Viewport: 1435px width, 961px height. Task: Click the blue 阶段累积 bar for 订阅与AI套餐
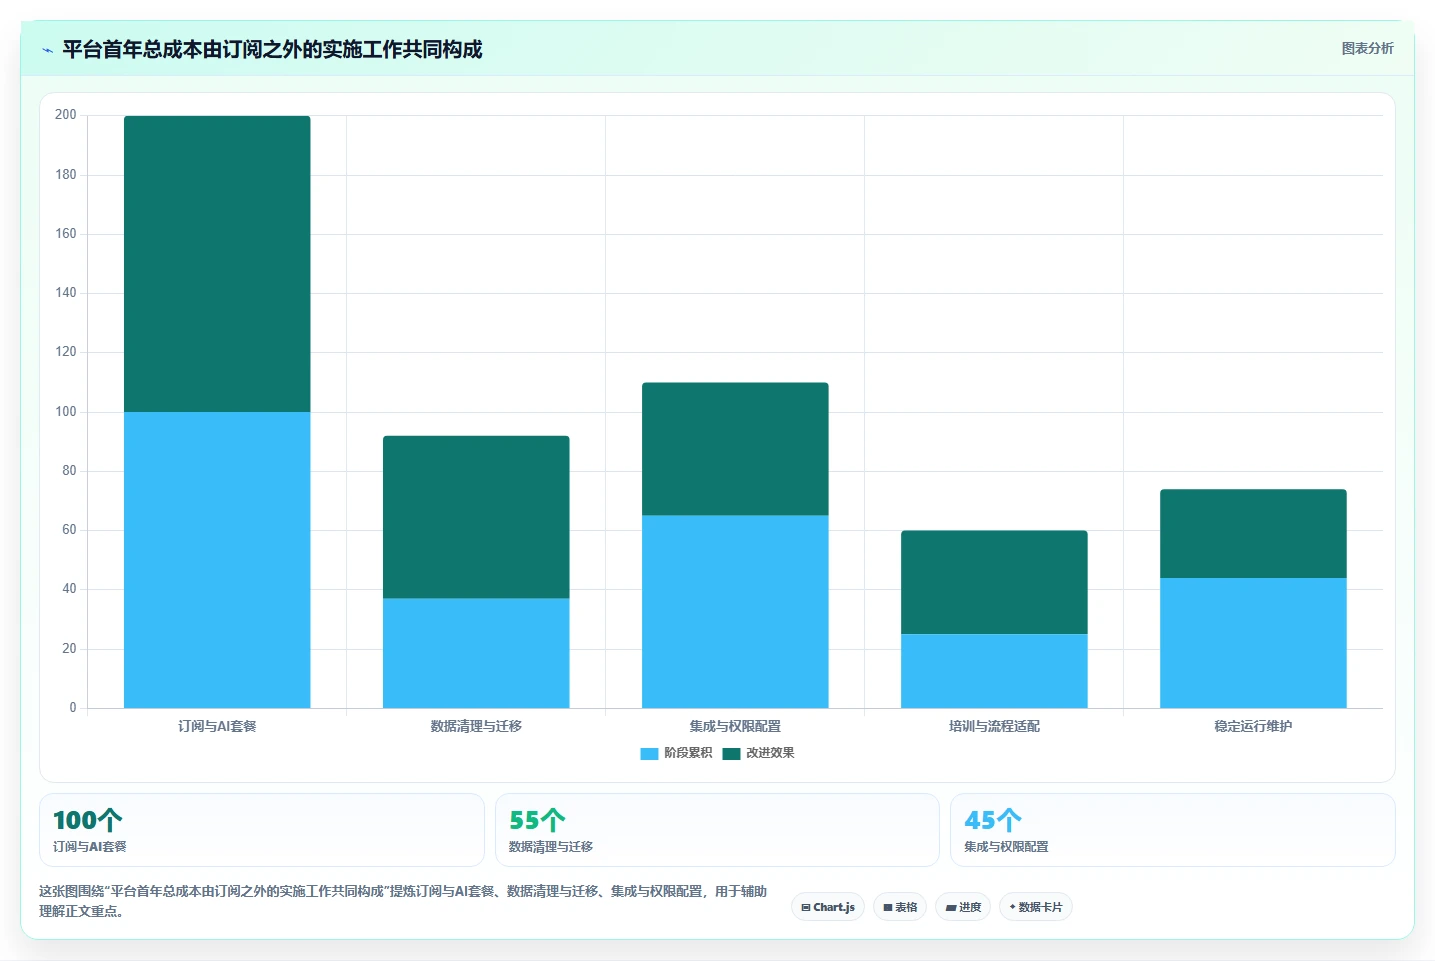coord(217,560)
